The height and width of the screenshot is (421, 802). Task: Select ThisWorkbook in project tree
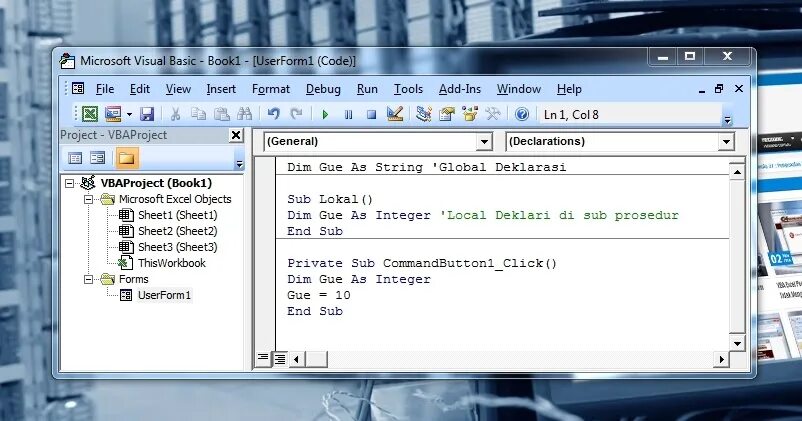point(171,263)
